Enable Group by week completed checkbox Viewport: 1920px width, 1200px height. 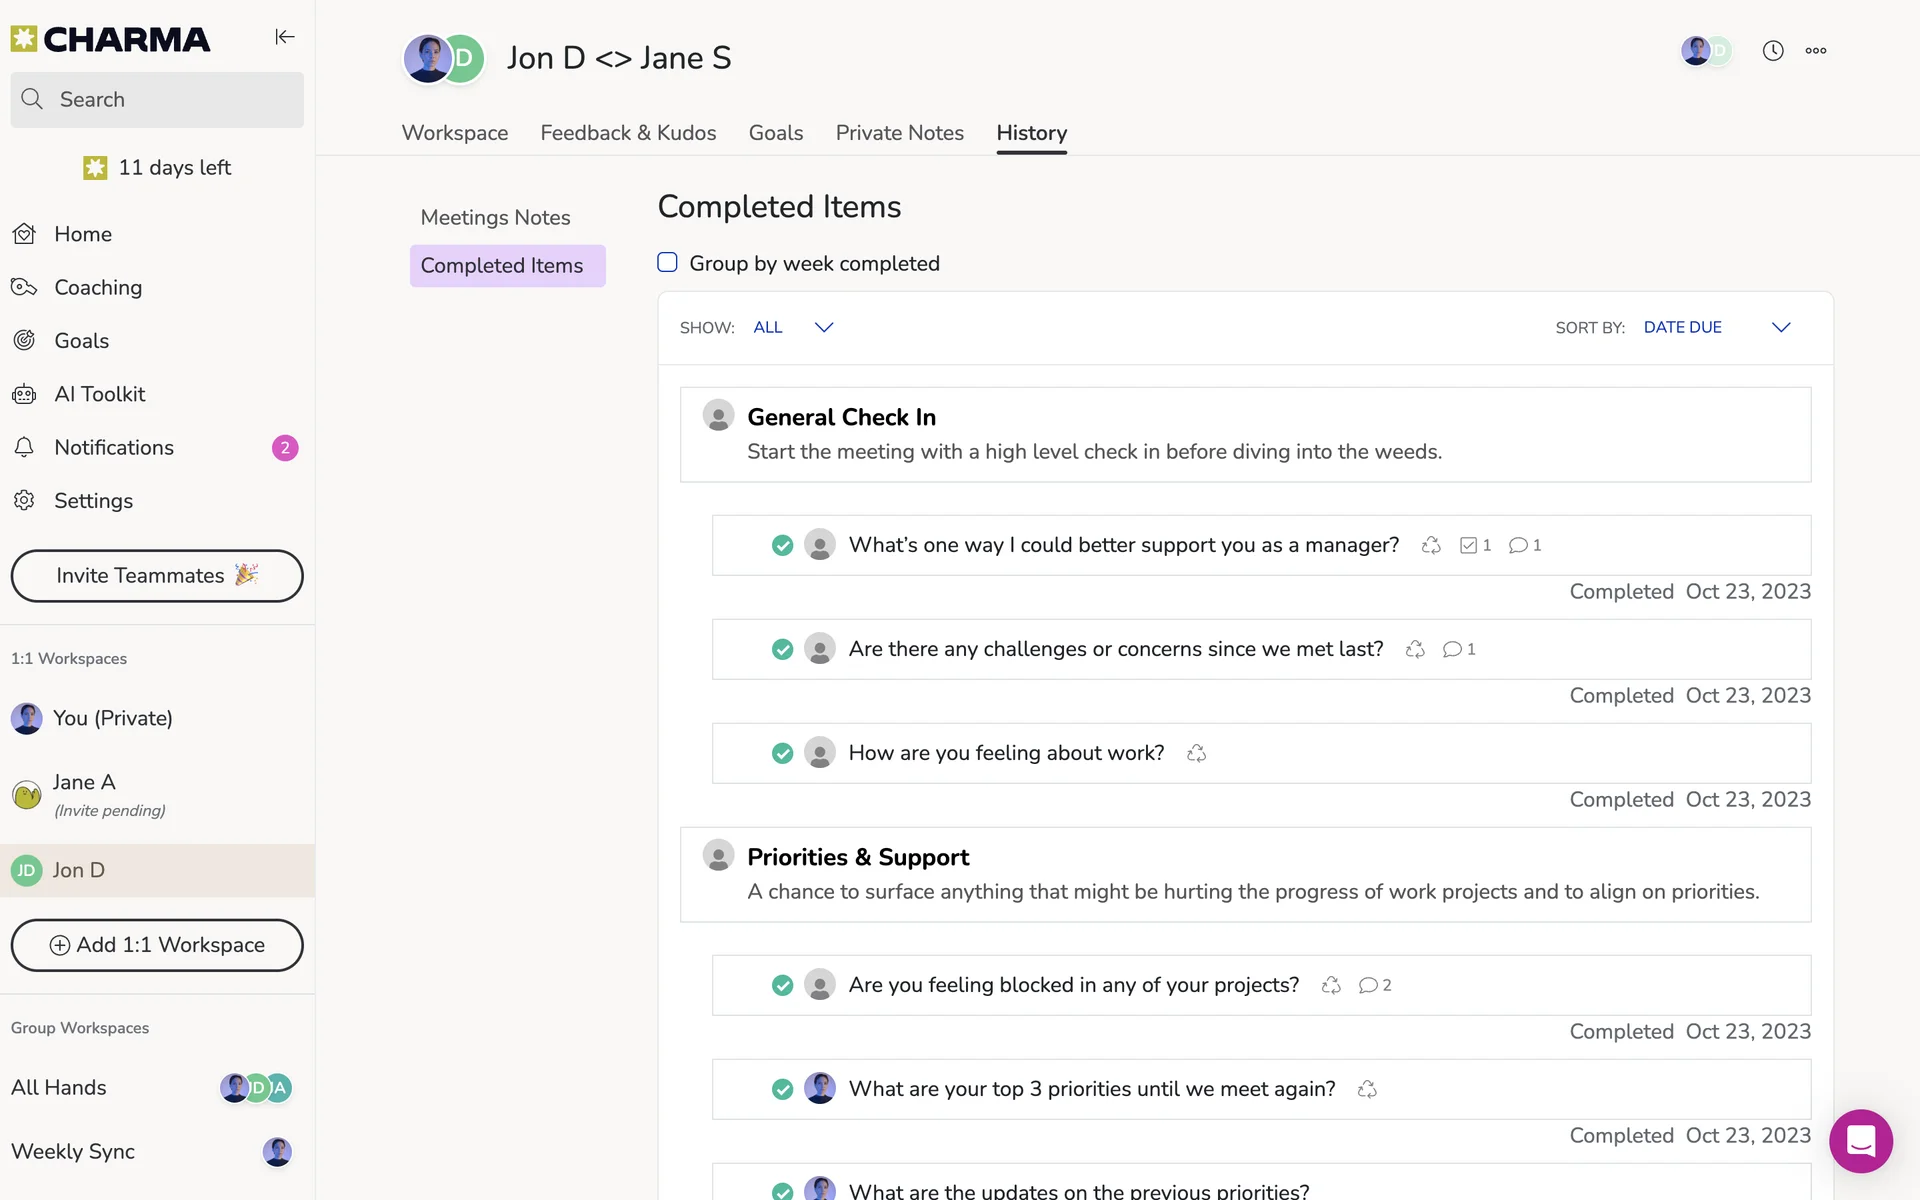pos(667,263)
